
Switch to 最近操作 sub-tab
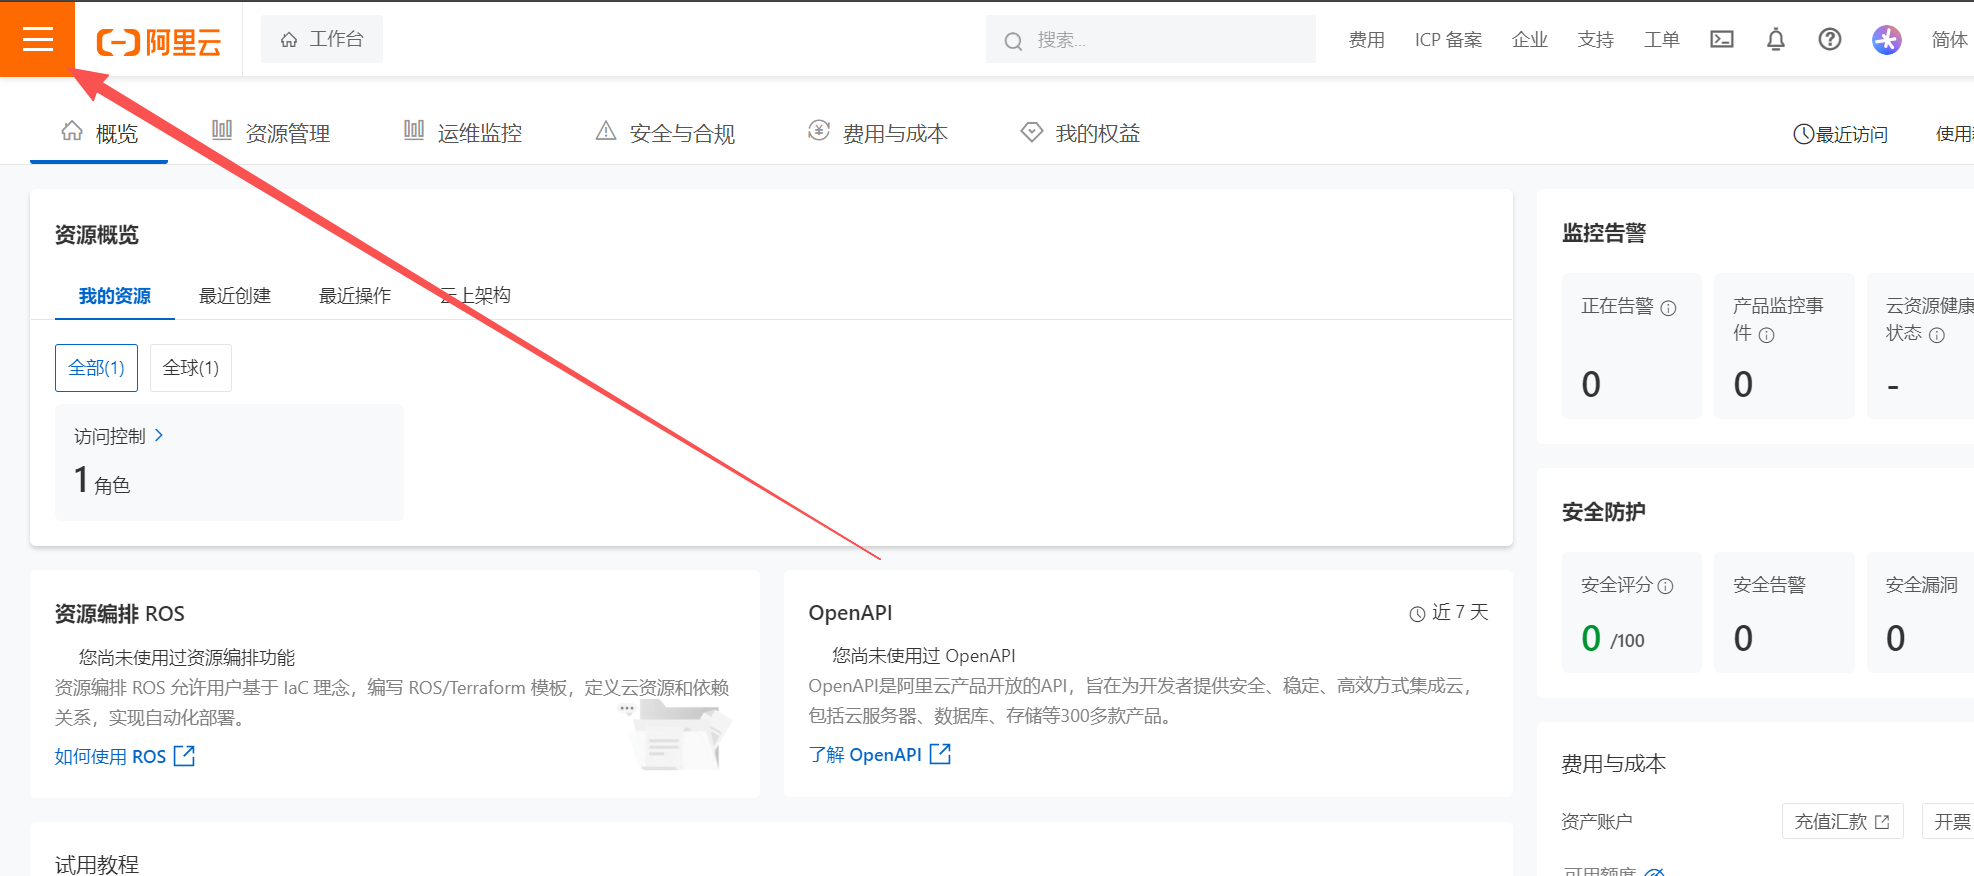coord(355,296)
